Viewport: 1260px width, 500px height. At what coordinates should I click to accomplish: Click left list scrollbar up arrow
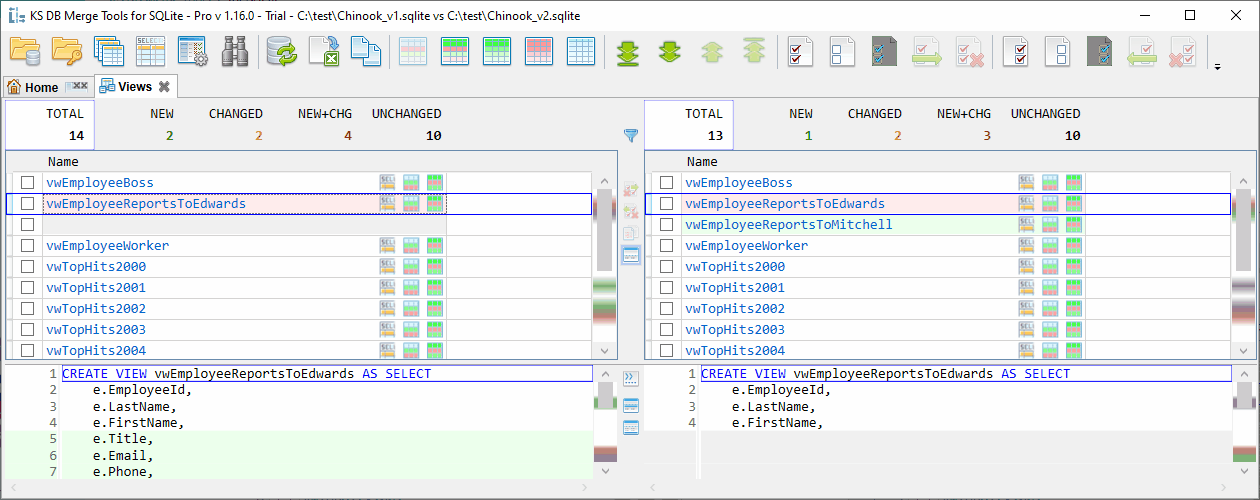tap(604, 181)
